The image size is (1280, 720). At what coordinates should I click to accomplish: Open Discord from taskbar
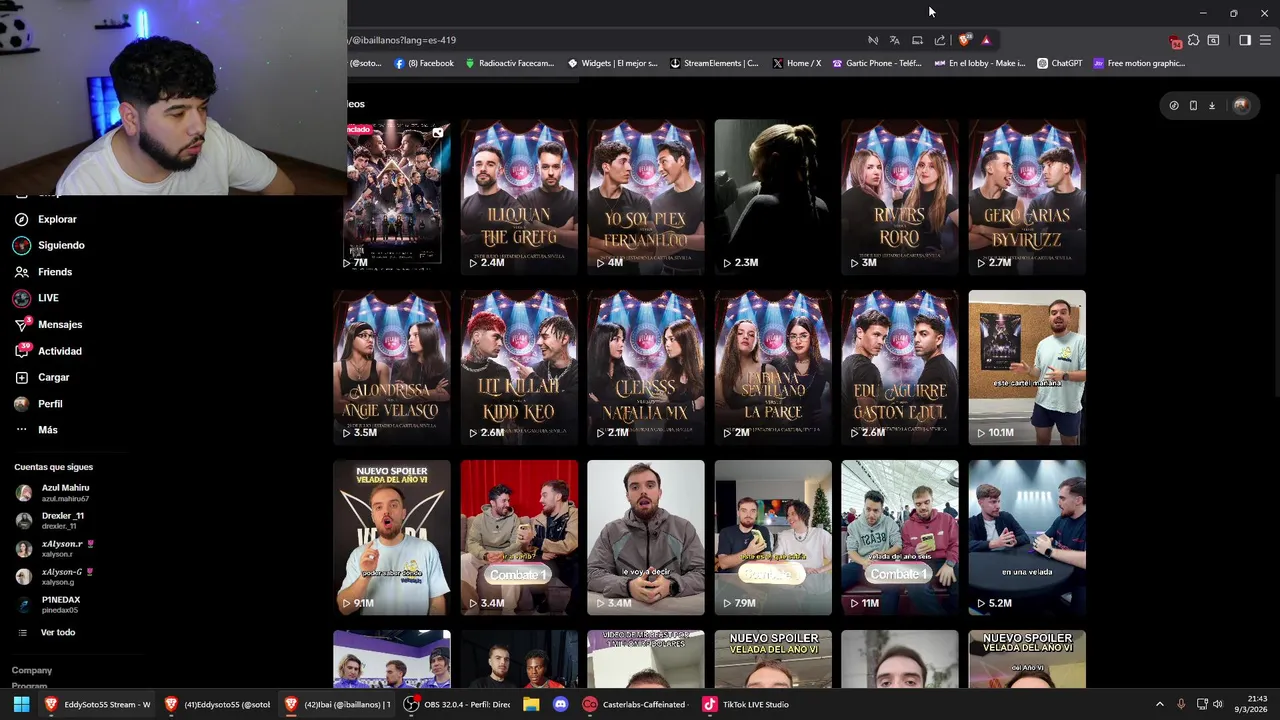[x=560, y=704]
